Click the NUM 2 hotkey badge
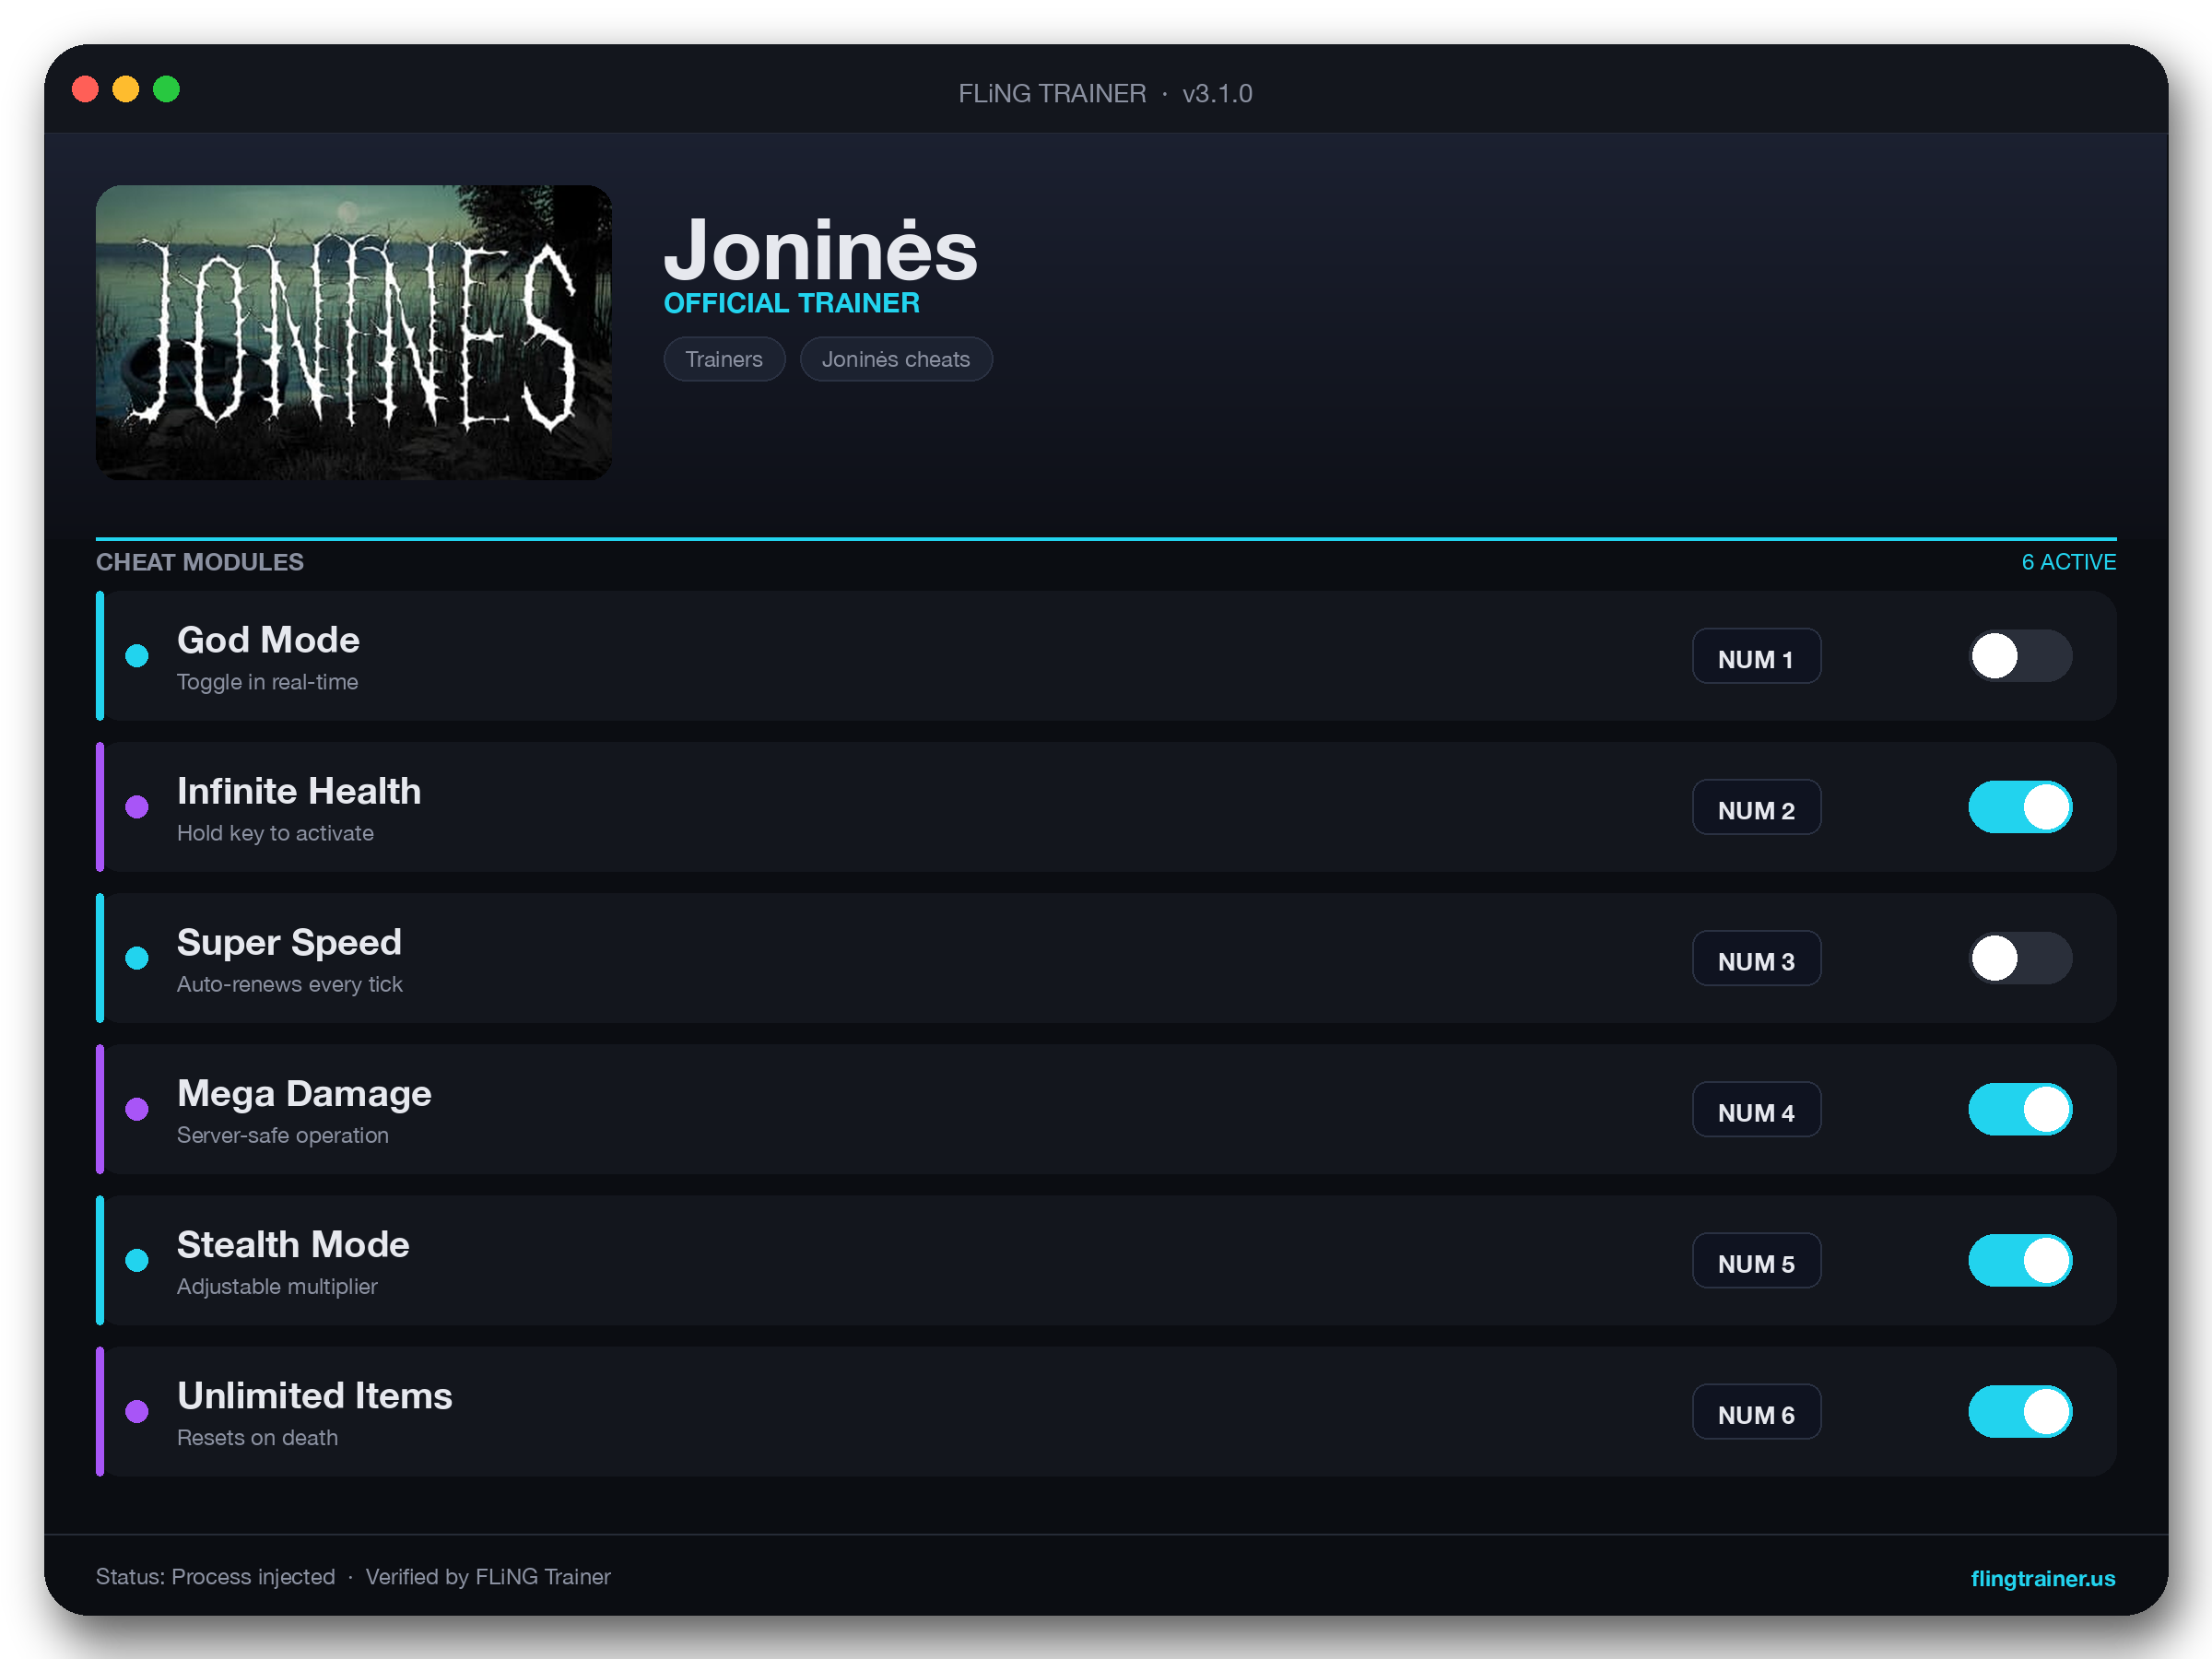2212x1659 pixels. click(1756, 807)
